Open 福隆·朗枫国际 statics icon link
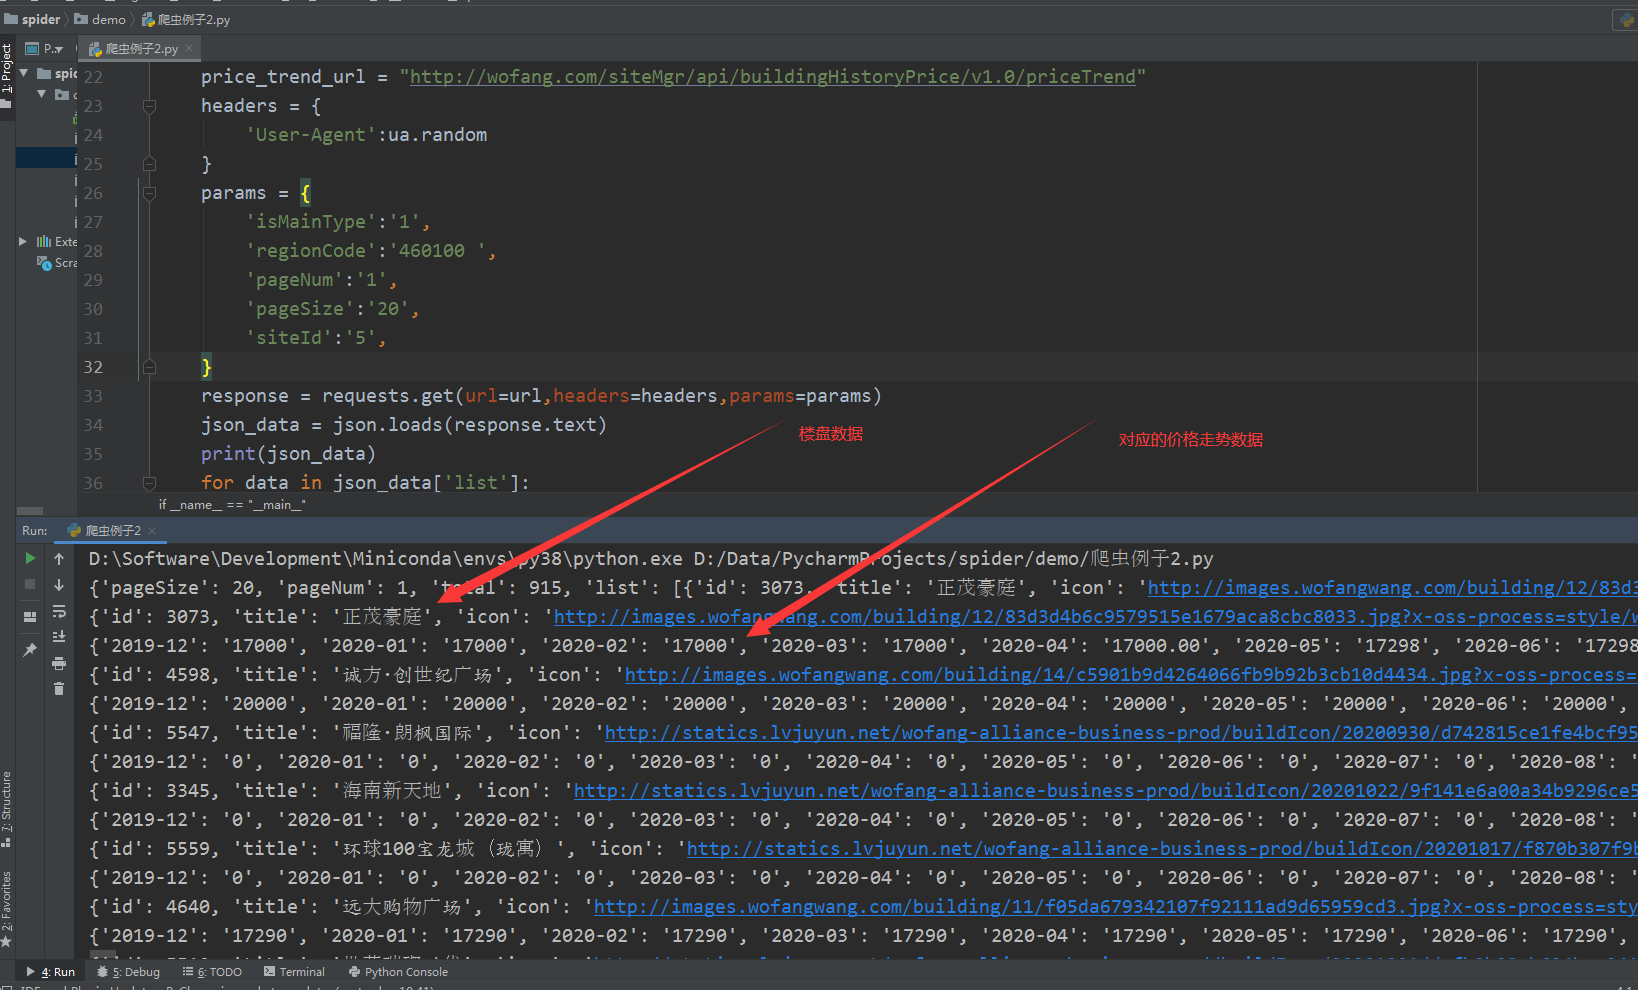This screenshot has width=1638, height=990. [x=1120, y=733]
